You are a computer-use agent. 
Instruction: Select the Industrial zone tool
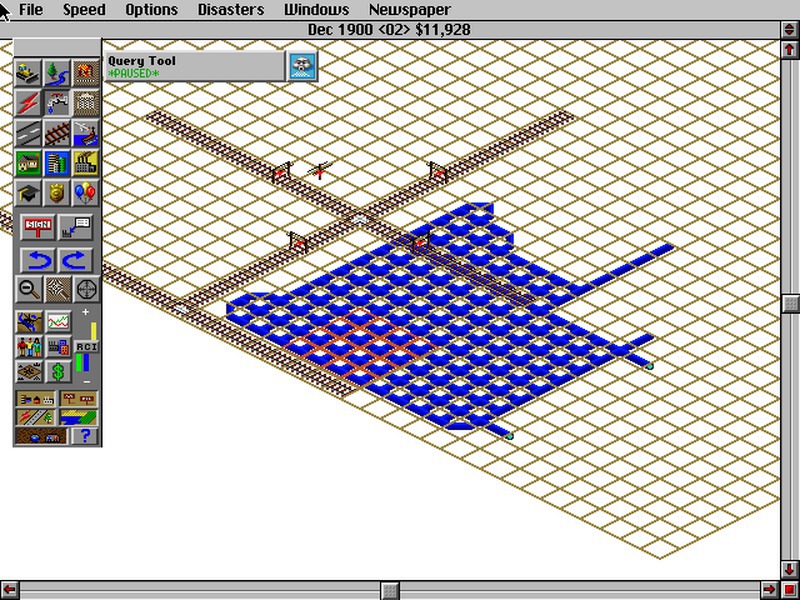click(86, 163)
